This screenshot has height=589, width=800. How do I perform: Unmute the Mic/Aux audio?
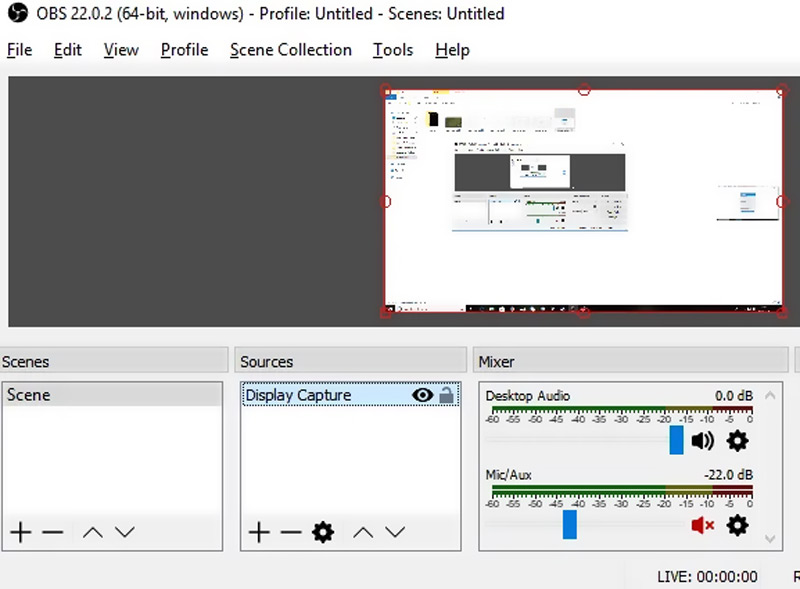(x=702, y=525)
